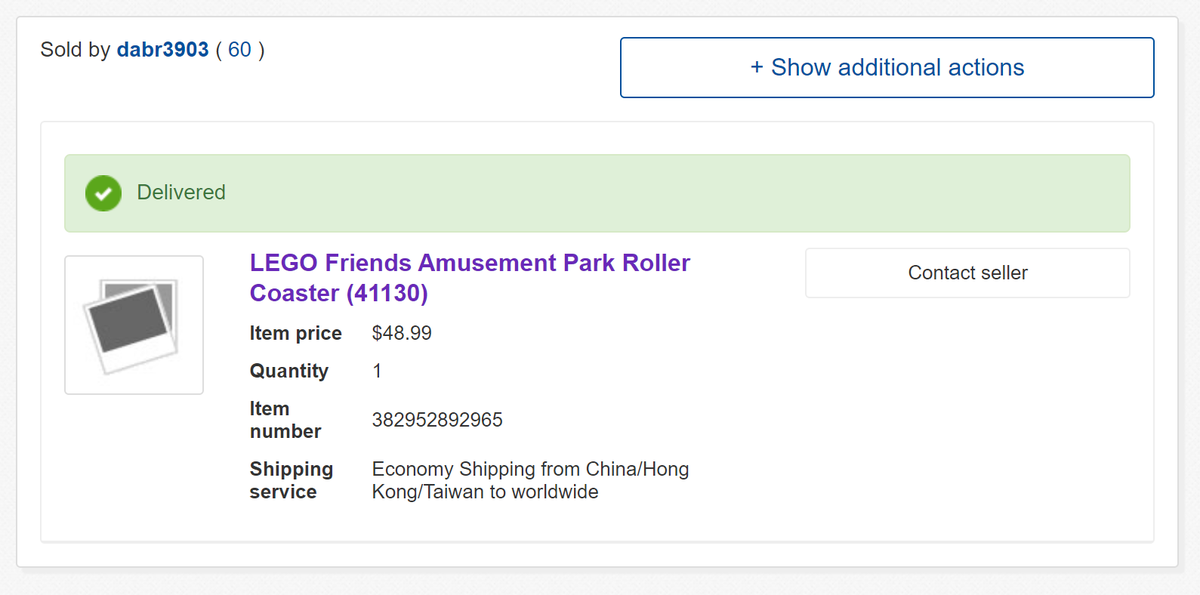The width and height of the screenshot is (1200, 595).
Task: View the seller's feedback score of 60
Action: click(240, 50)
